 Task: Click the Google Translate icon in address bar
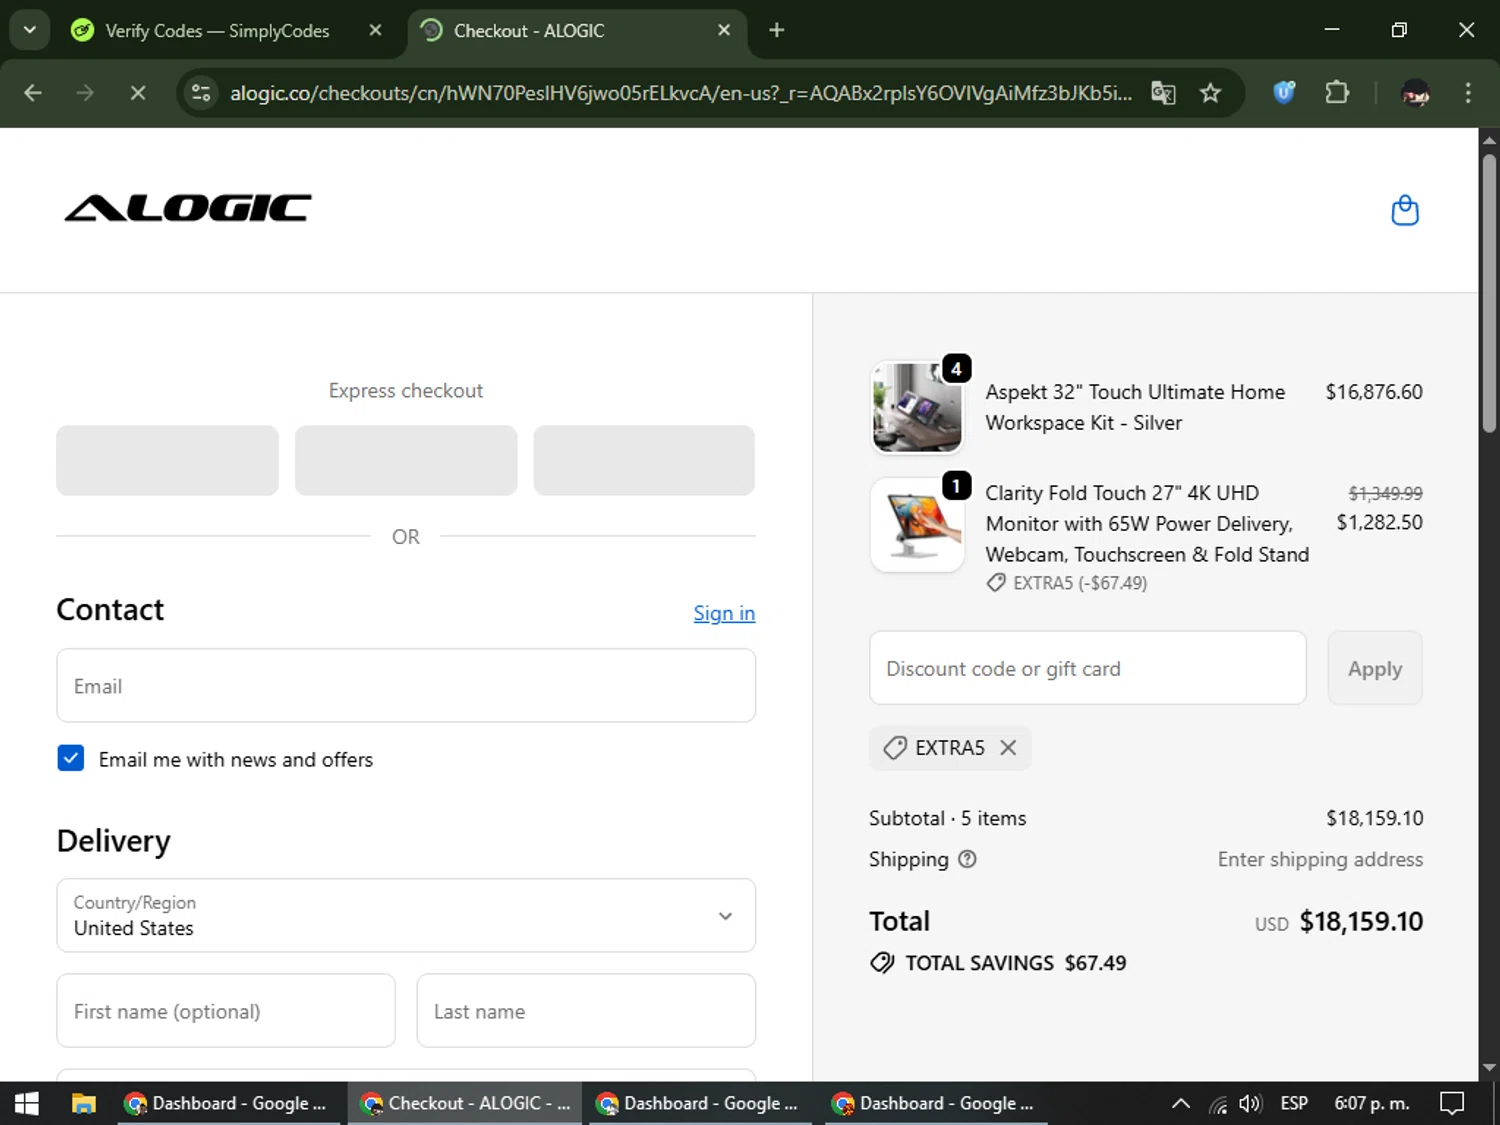pyautogui.click(x=1163, y=93)
